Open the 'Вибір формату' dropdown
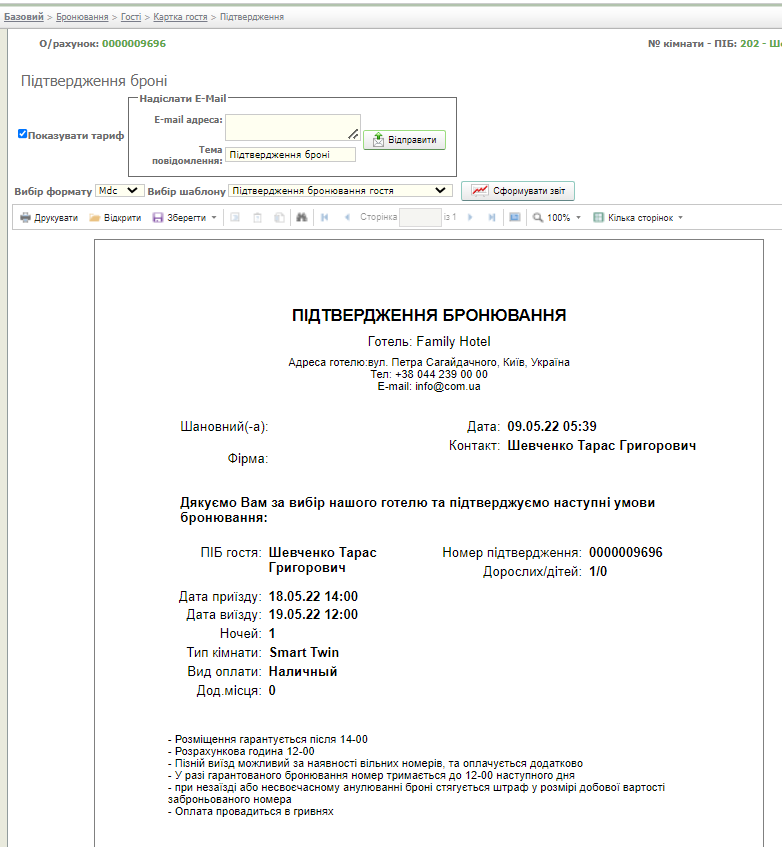Screen dimensions: 782x847 click(120, 190)
